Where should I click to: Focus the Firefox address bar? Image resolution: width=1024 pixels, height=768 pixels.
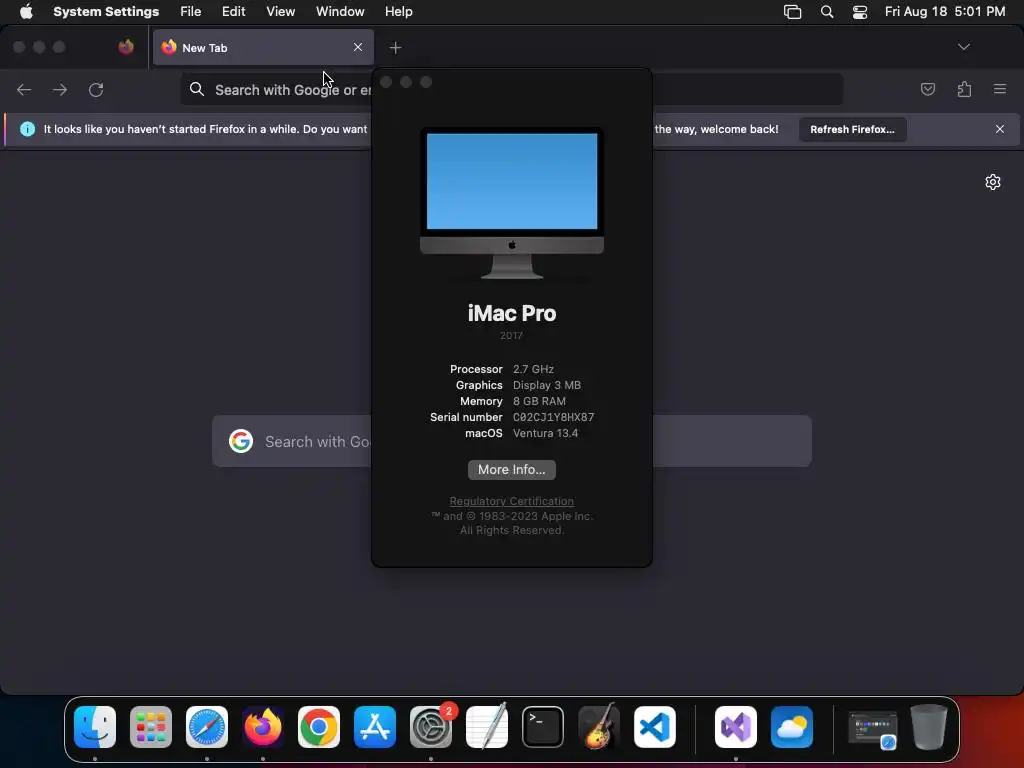click(x=511, y=89)
